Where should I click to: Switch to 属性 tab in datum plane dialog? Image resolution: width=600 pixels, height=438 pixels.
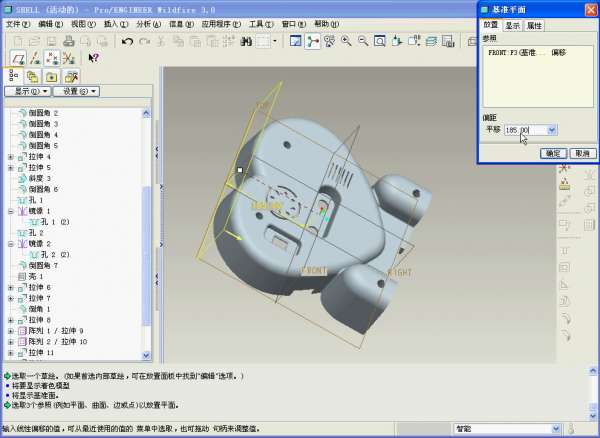[534, 26]
